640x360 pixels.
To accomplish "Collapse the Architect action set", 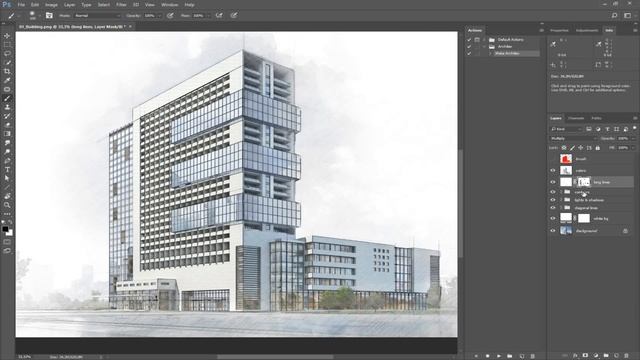I will click(x=484, y=47).
